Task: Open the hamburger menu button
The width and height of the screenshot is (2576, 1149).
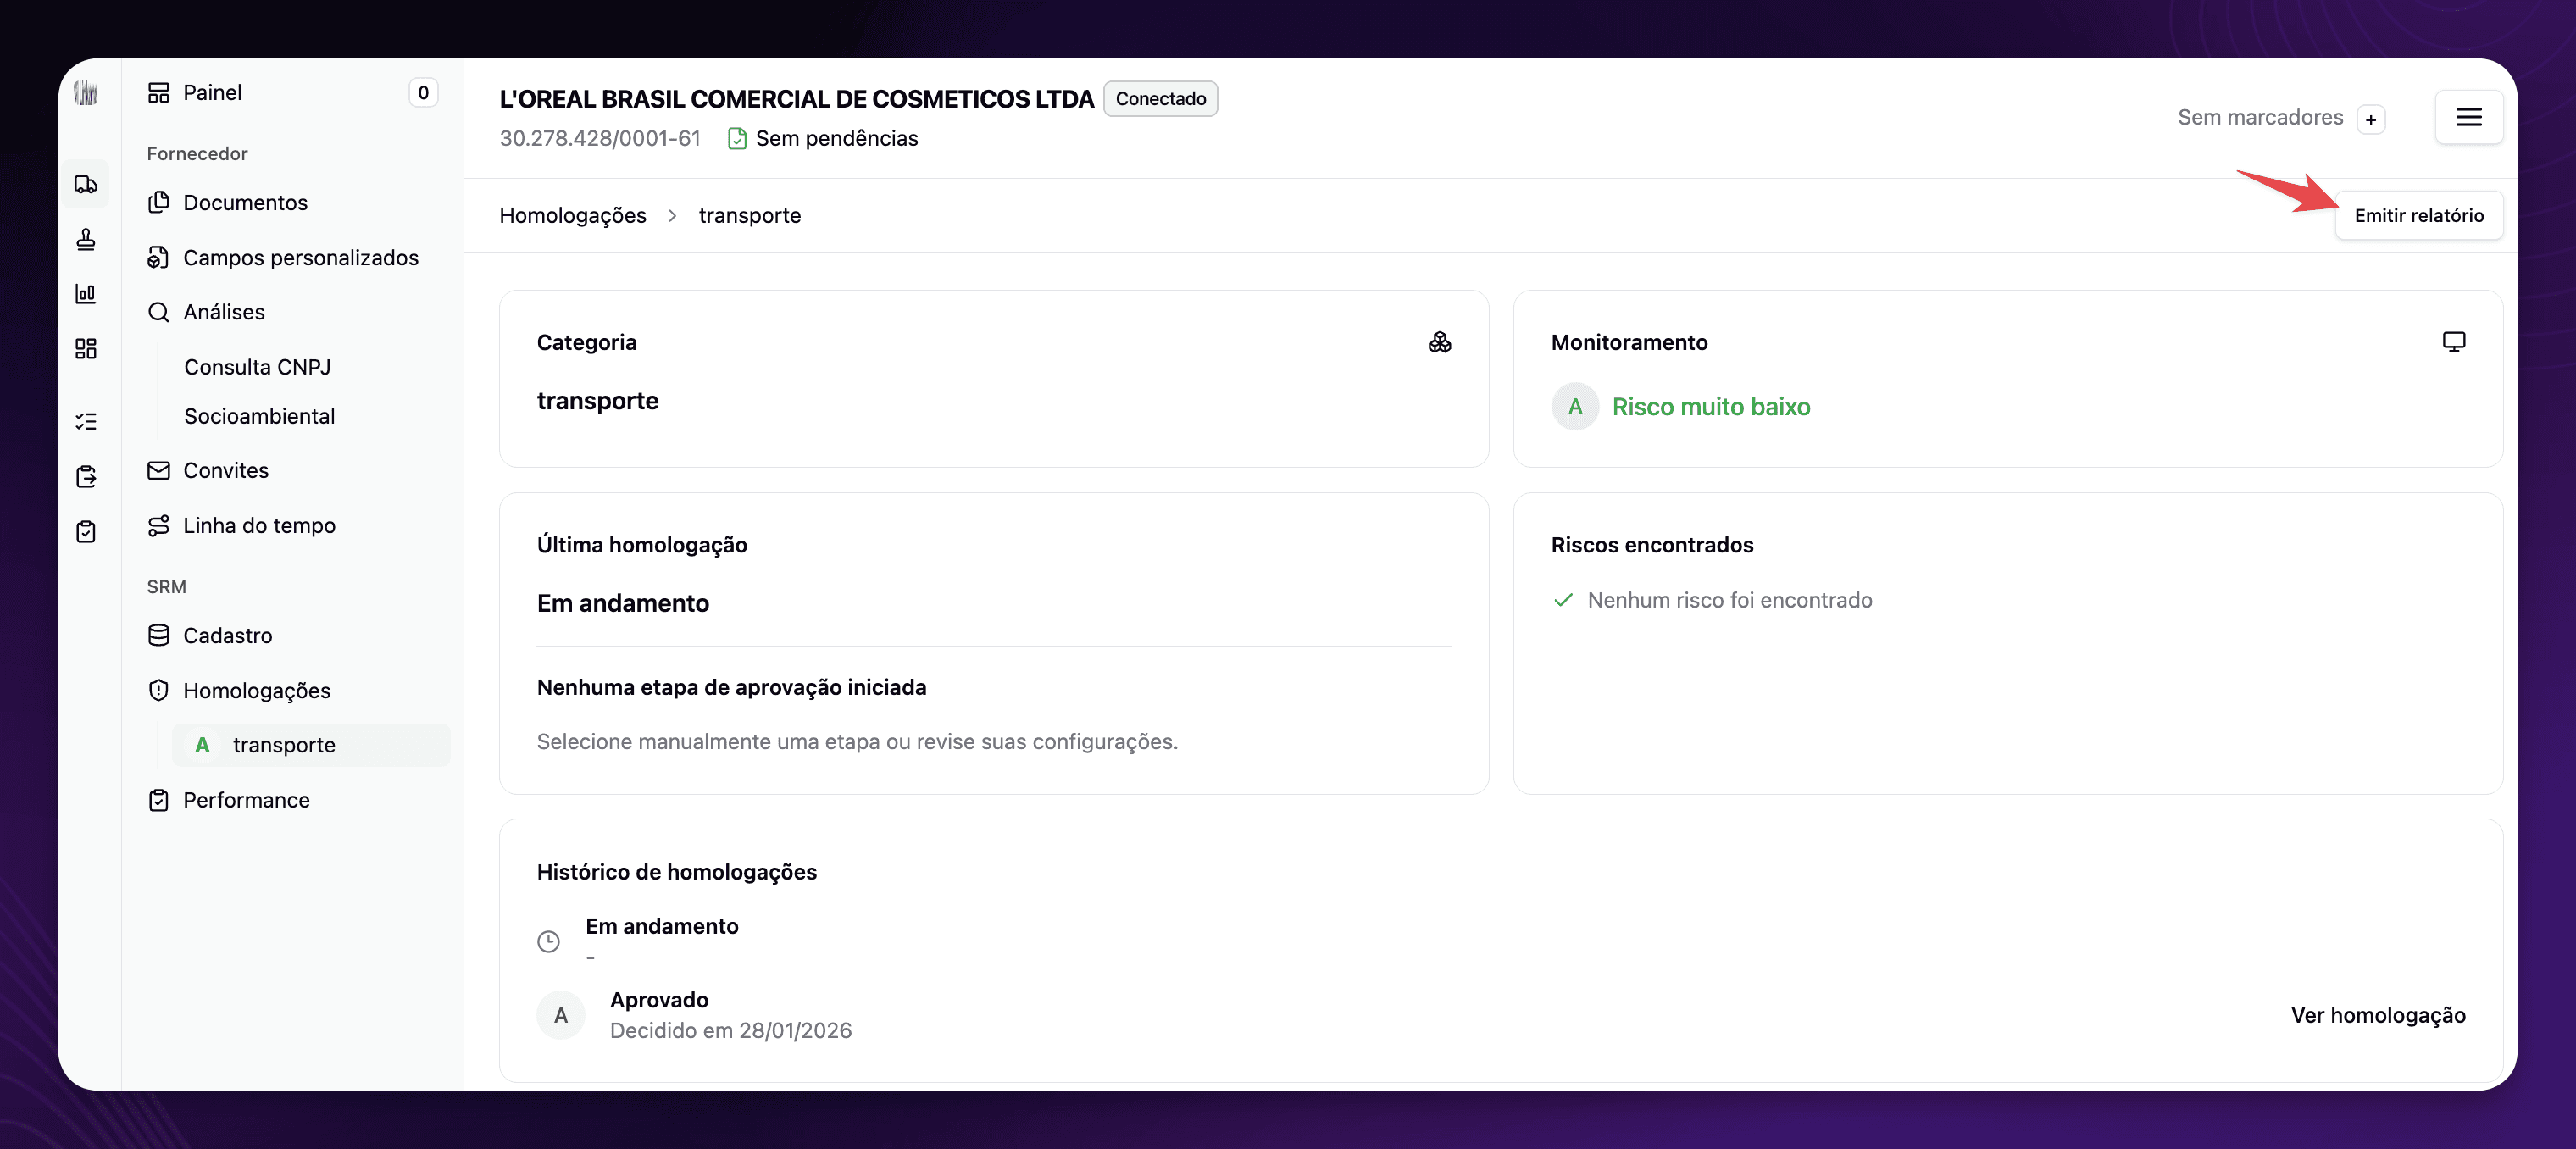Action: point(2468,117)
